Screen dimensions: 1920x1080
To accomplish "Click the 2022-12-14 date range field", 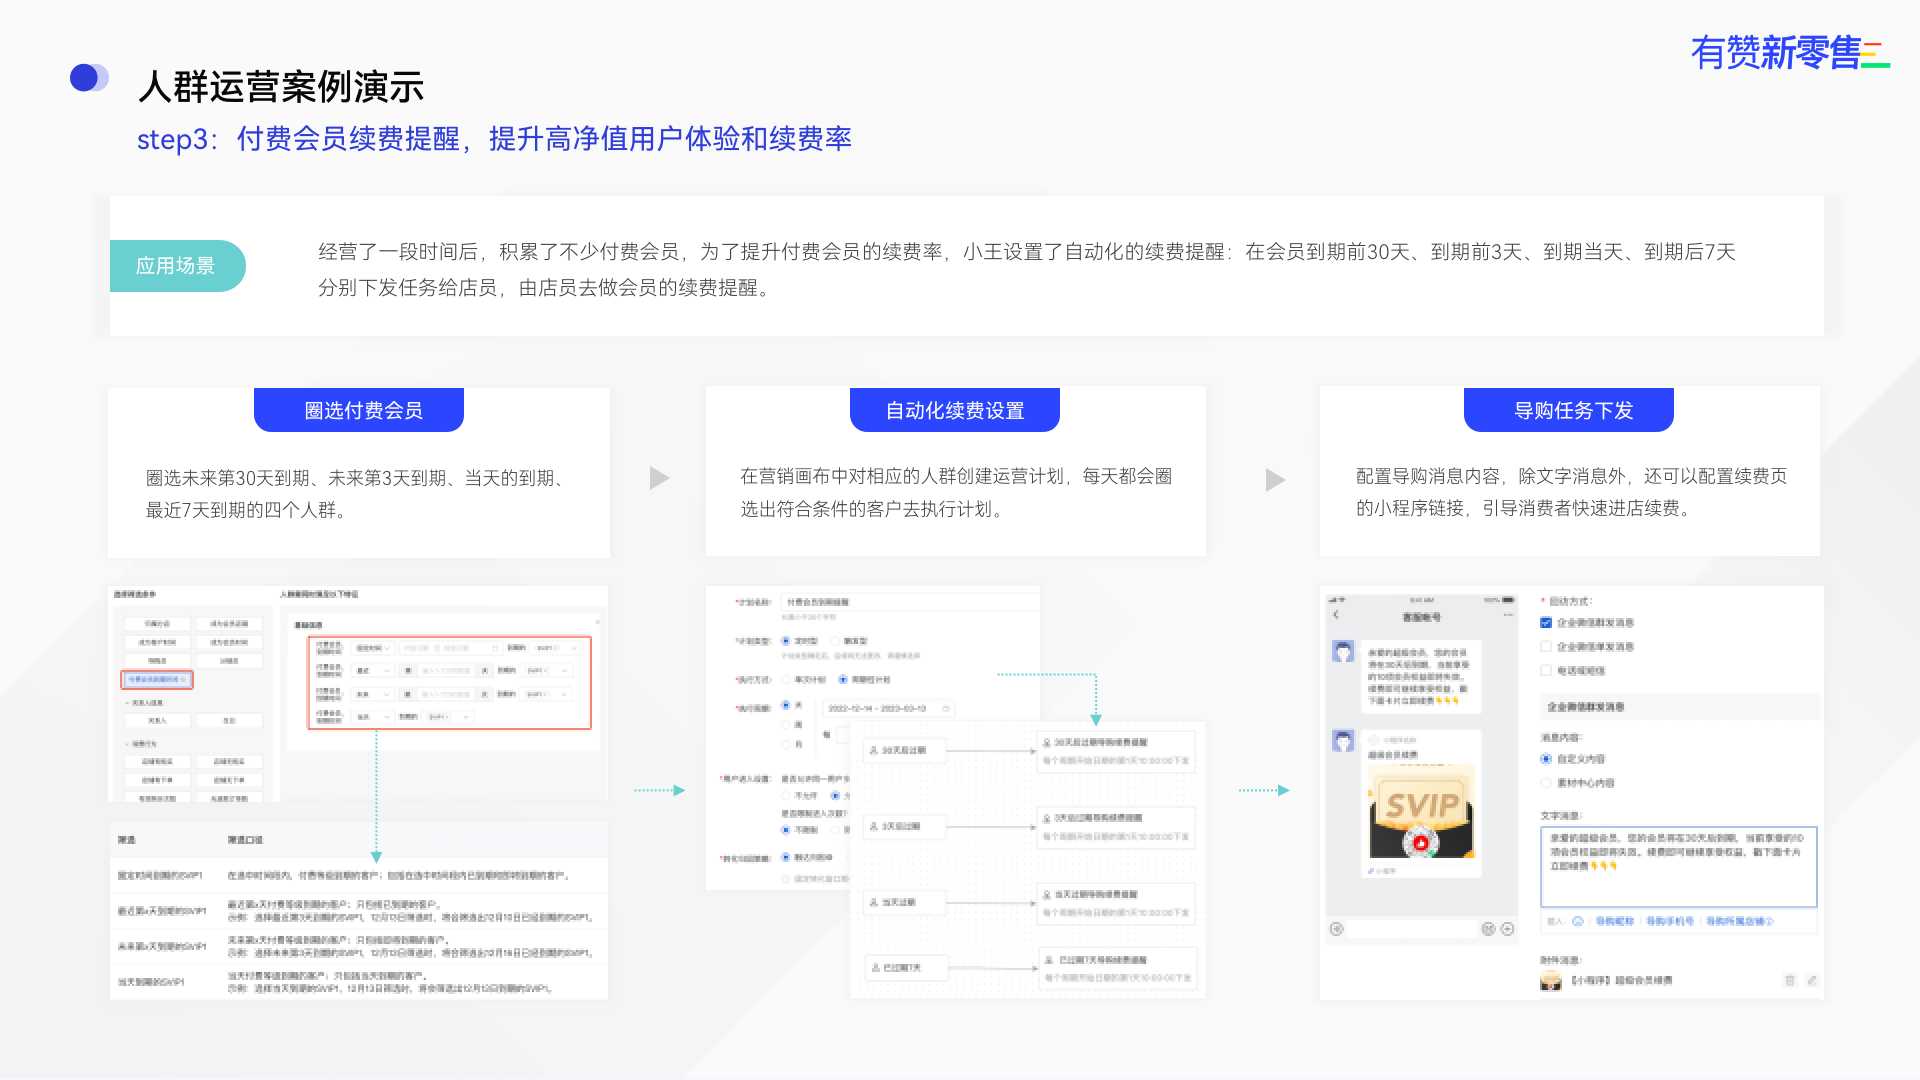I will 888,708.
